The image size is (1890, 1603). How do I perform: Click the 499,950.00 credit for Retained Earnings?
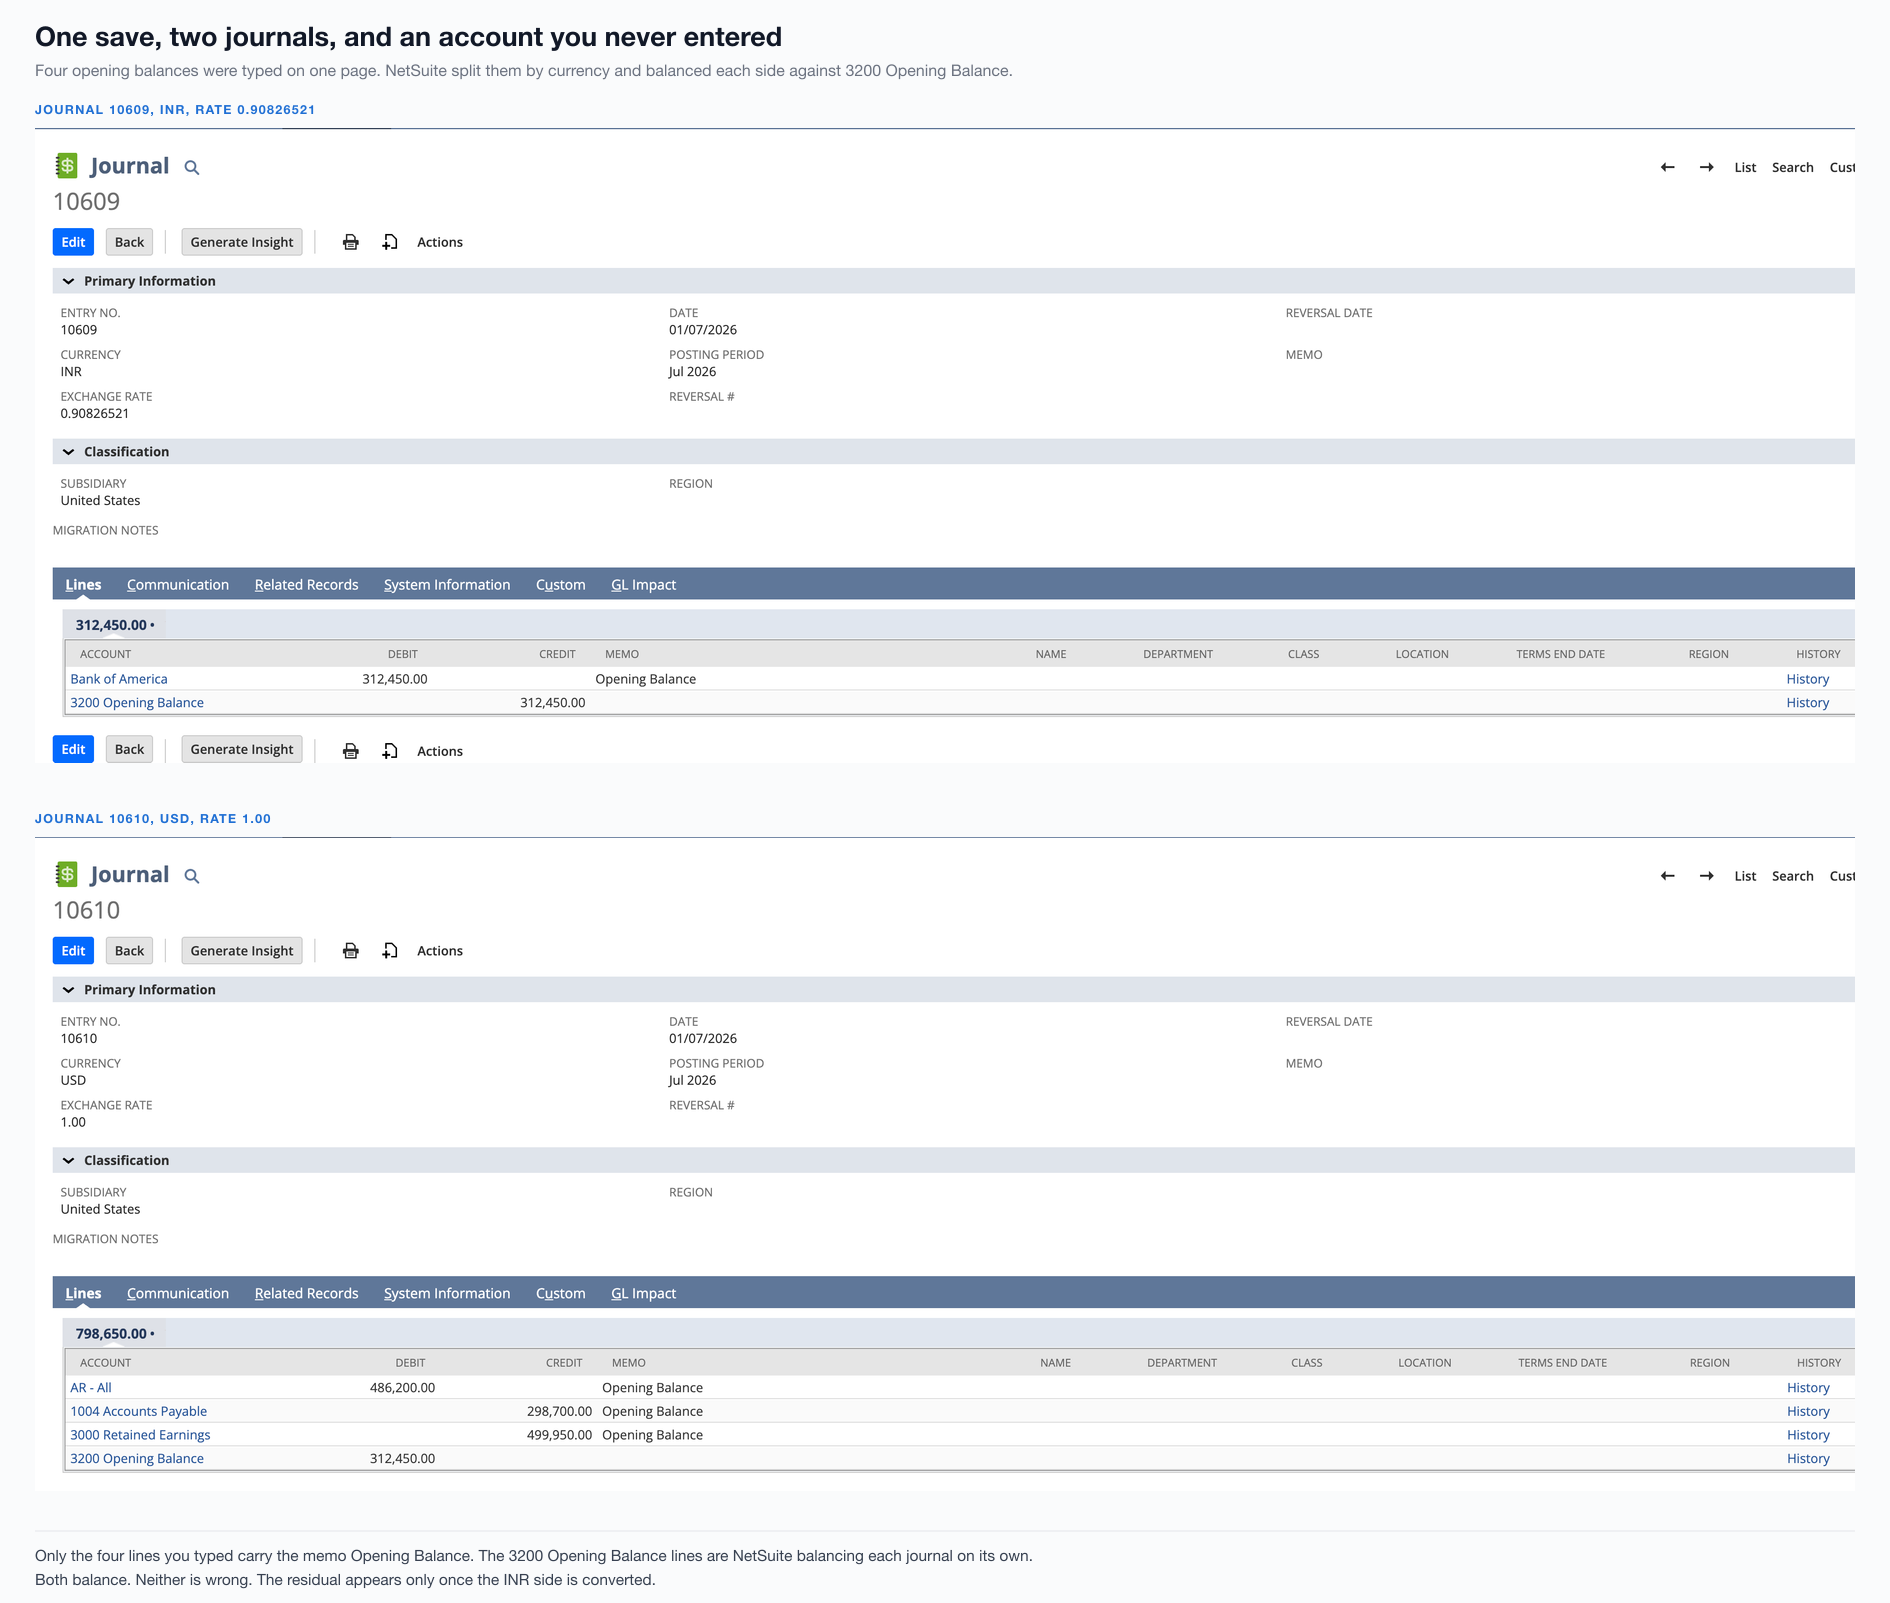(559, 1435)
